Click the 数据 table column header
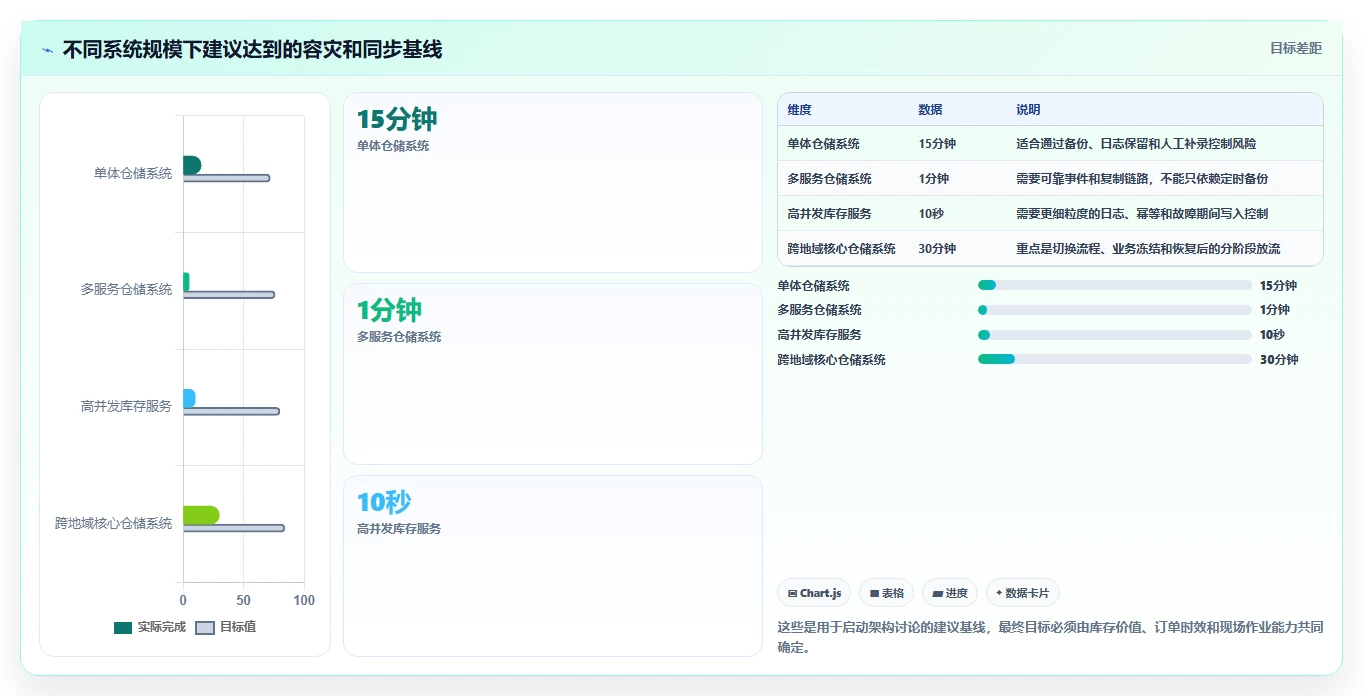The height and width of the screenshot is (696, 1363). (930, 110)
